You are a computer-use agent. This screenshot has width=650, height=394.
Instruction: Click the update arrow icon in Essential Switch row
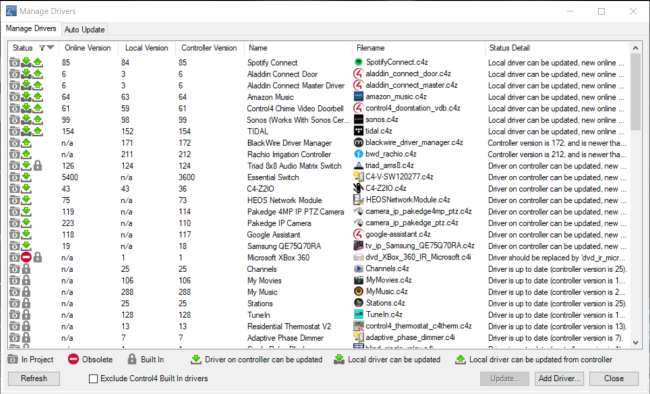(26, 177)
